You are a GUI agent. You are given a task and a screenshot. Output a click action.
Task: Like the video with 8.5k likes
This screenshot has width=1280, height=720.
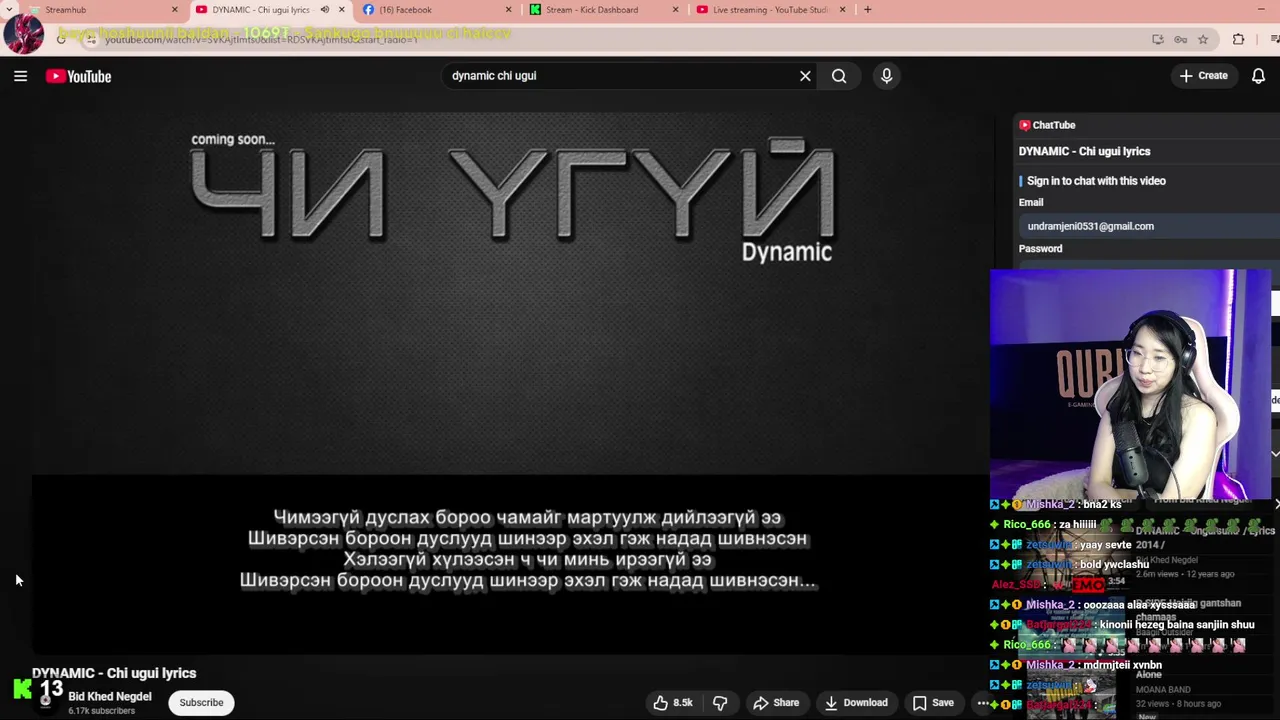673,703
